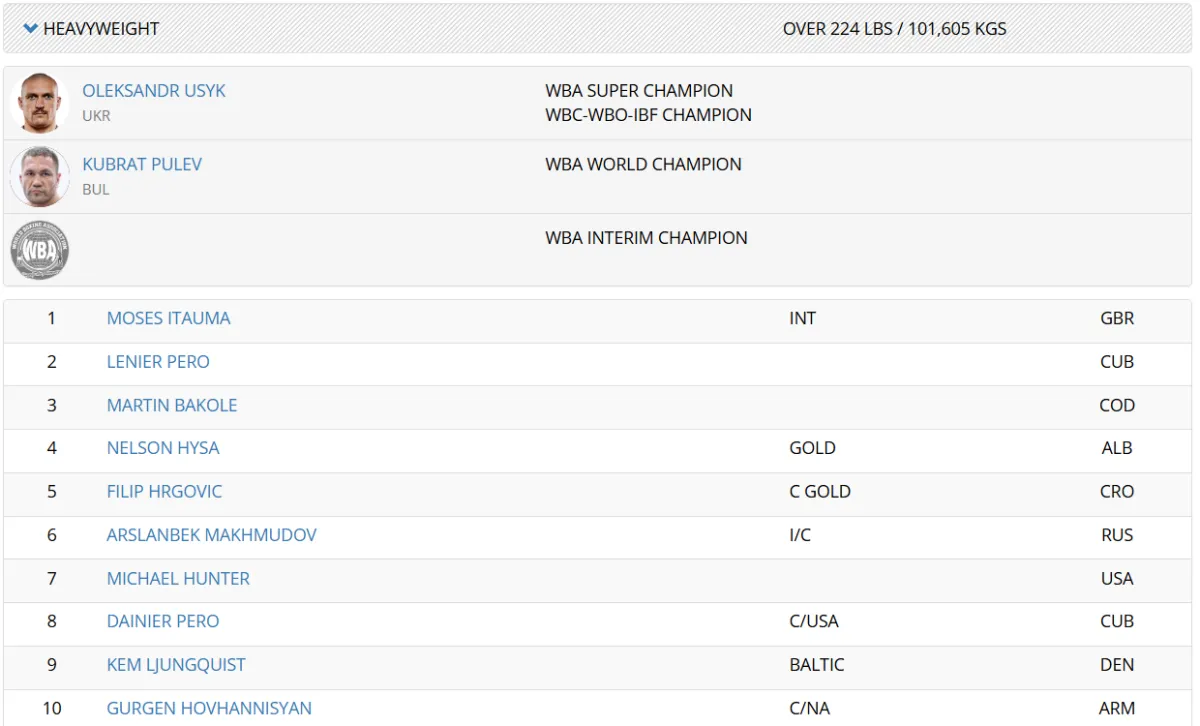Open Oleksandr Usyk's profile link
The width and height of the screenshot is (1200, 726).
coord(154,91)
